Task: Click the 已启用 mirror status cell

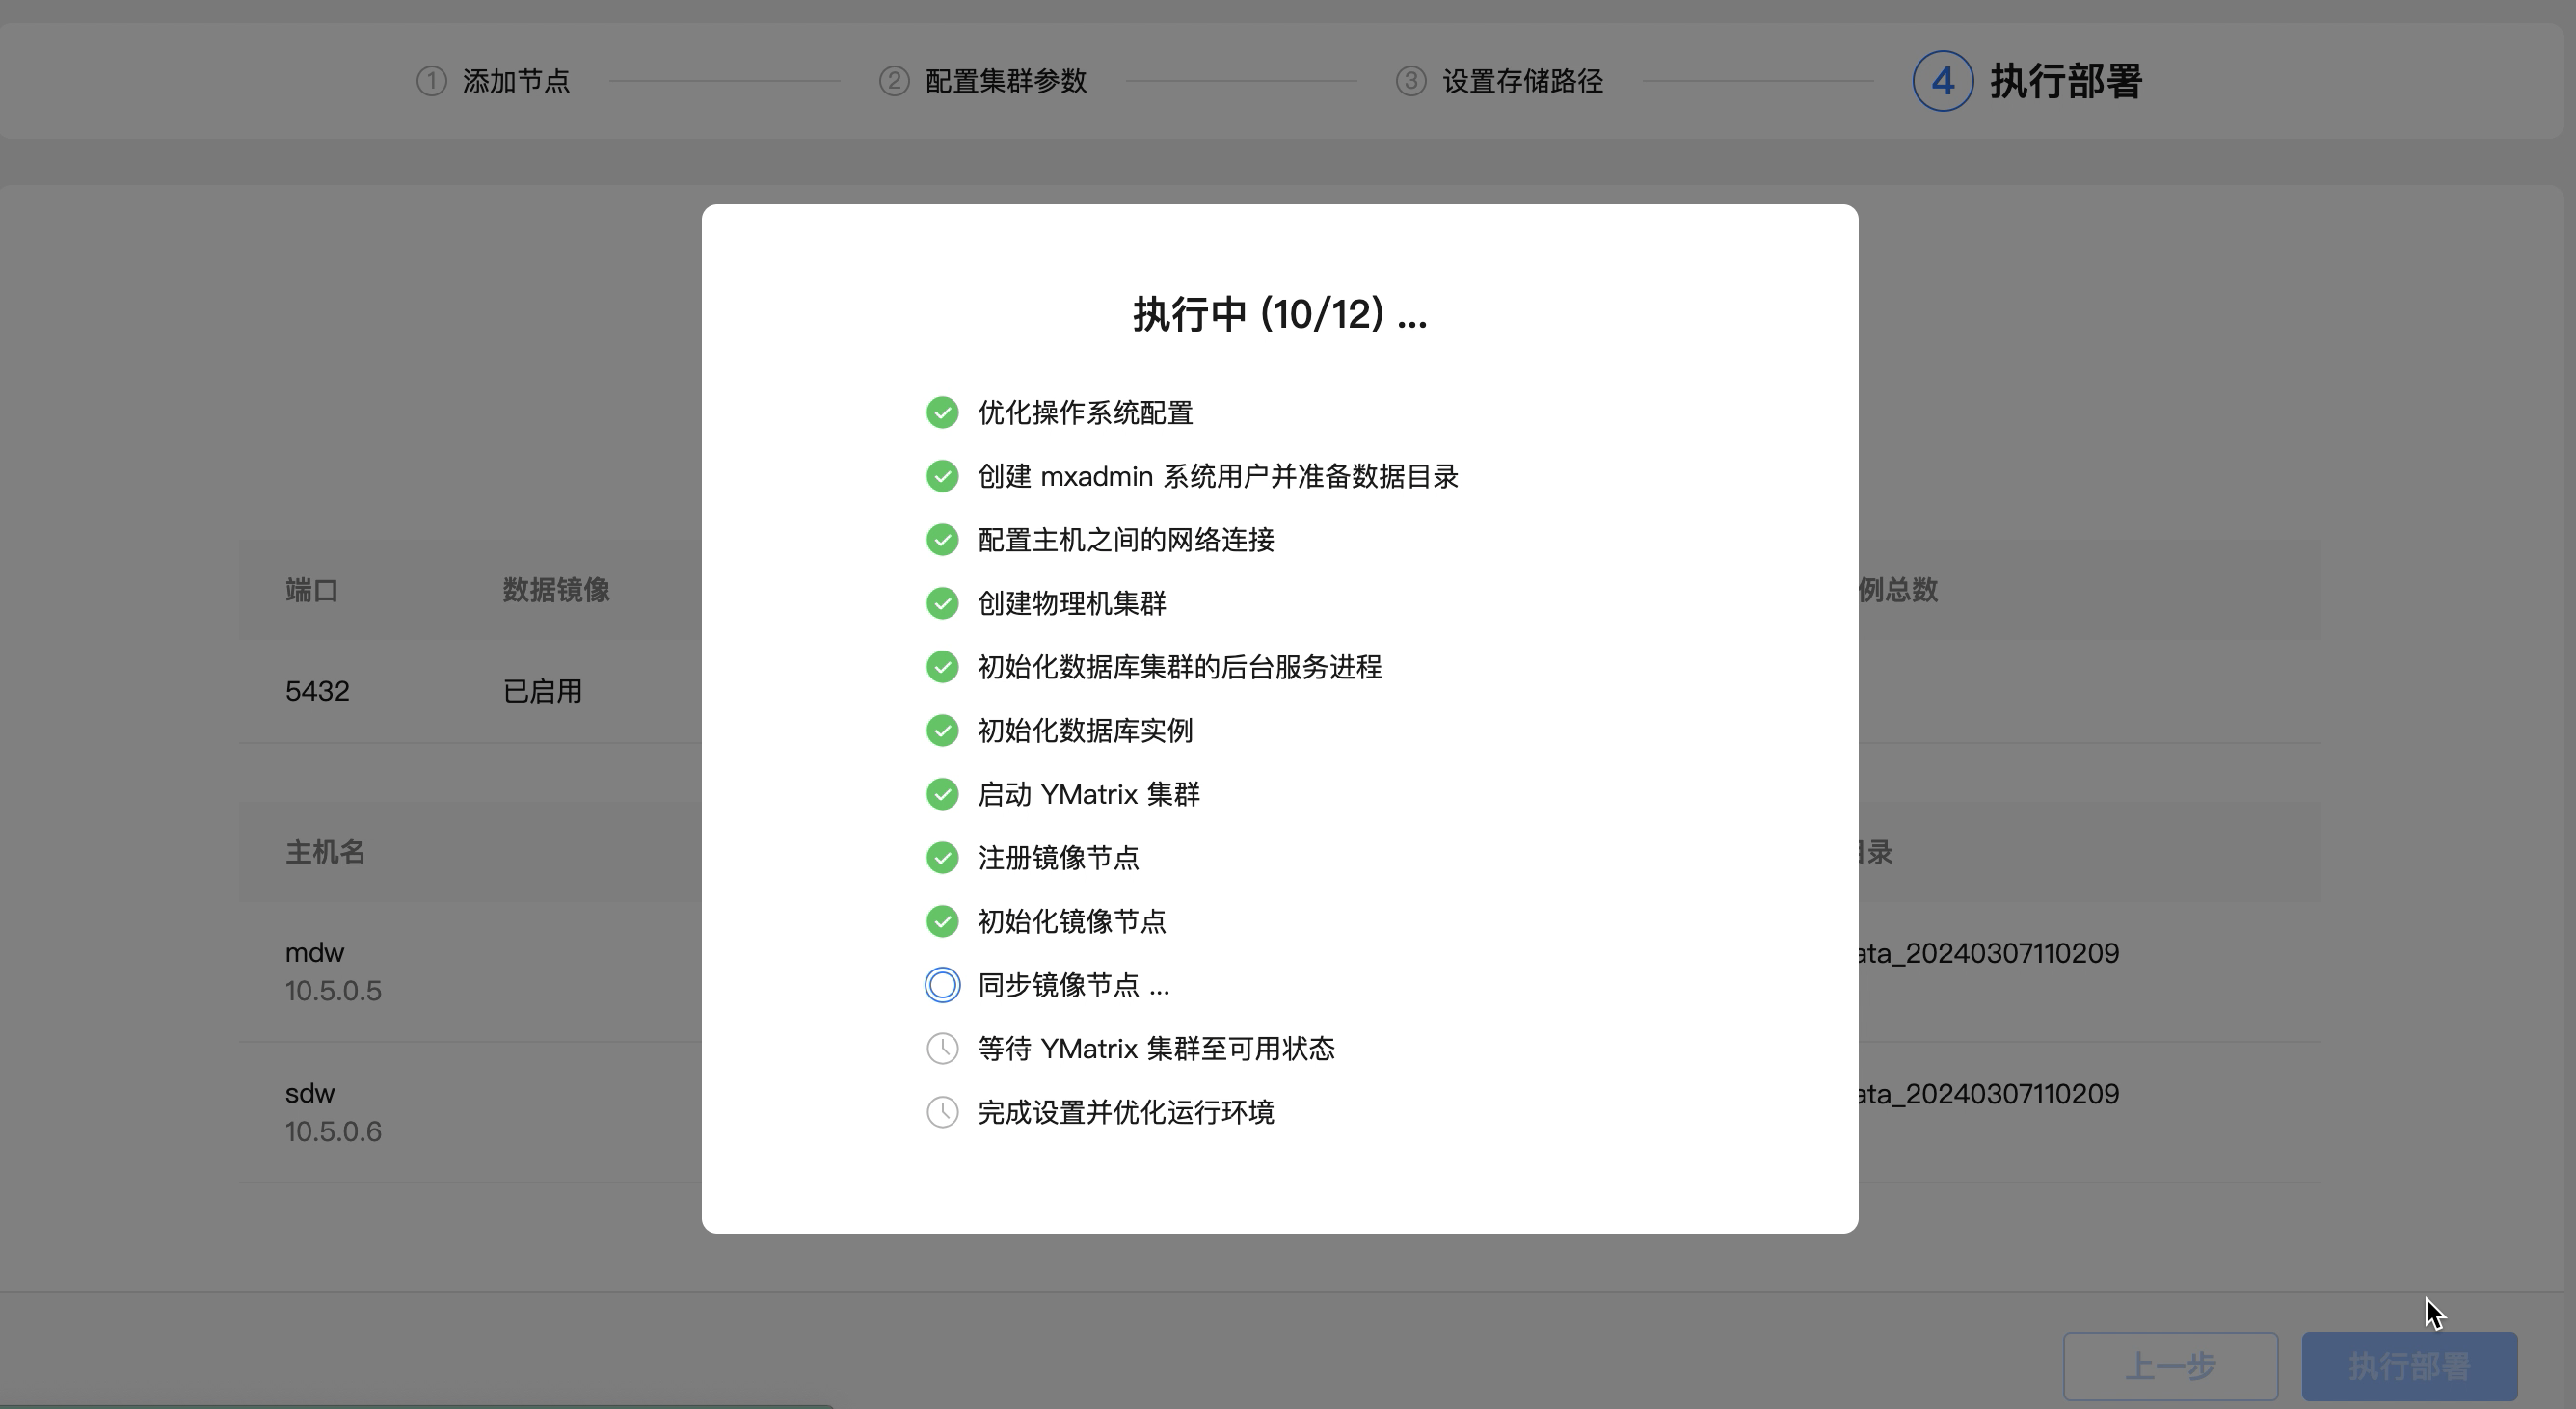Action: 543,691
